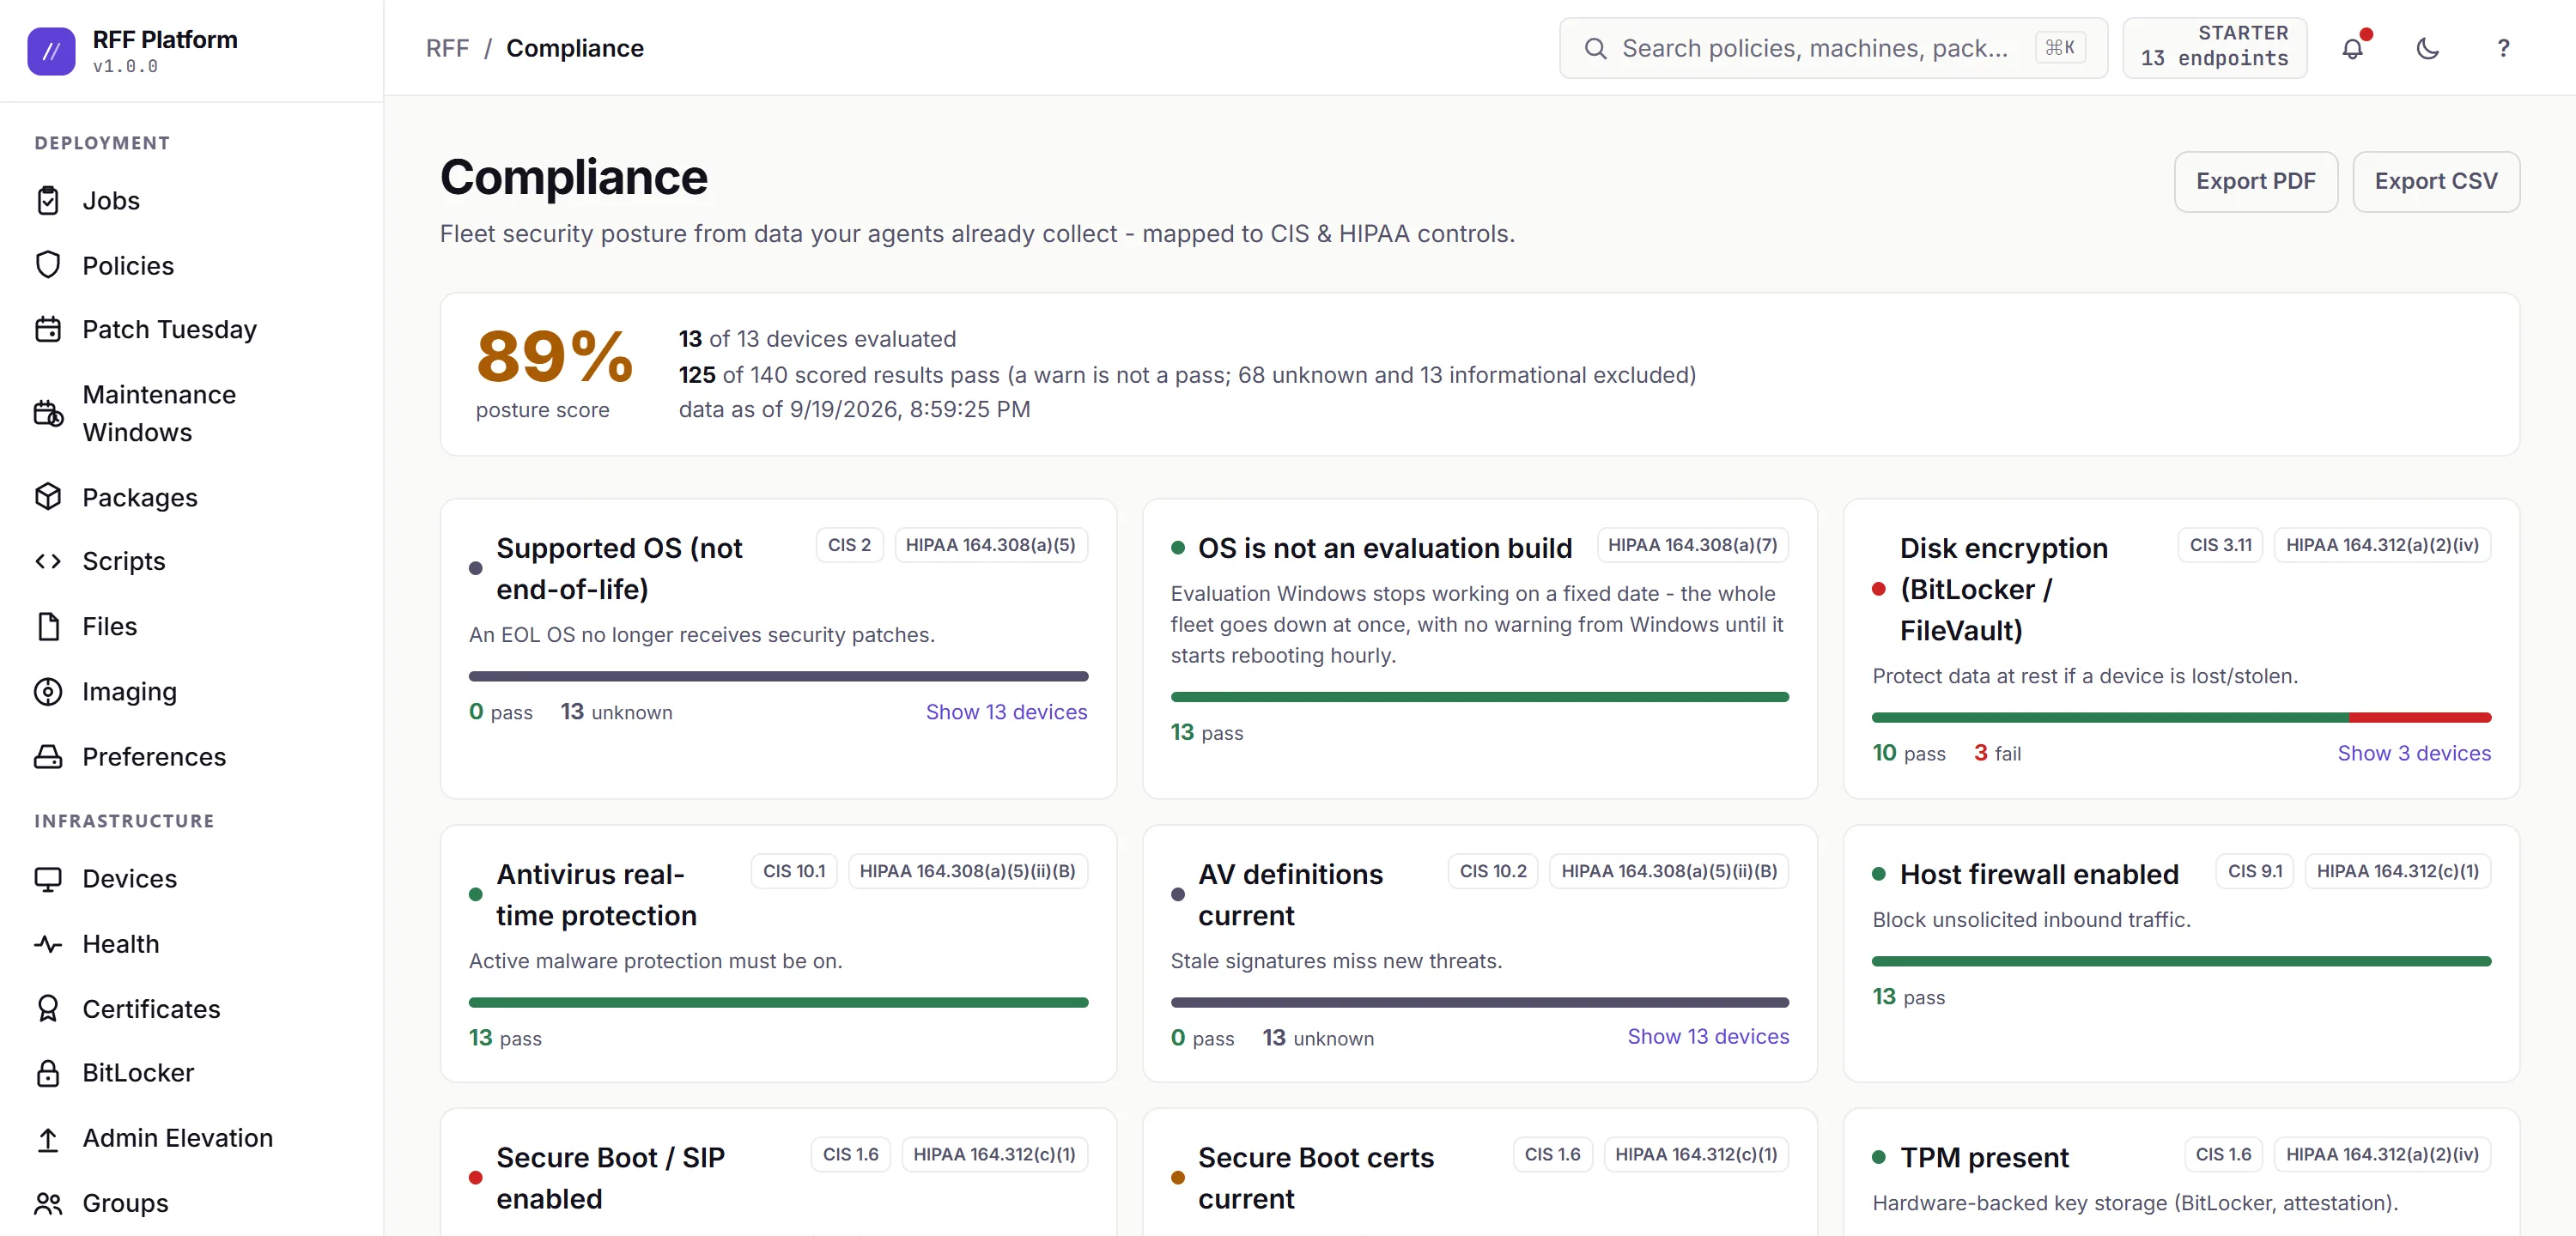Open Maintenance Windows page
Viewport: 2576px width, 1236px height.
[x=191, y=413]
